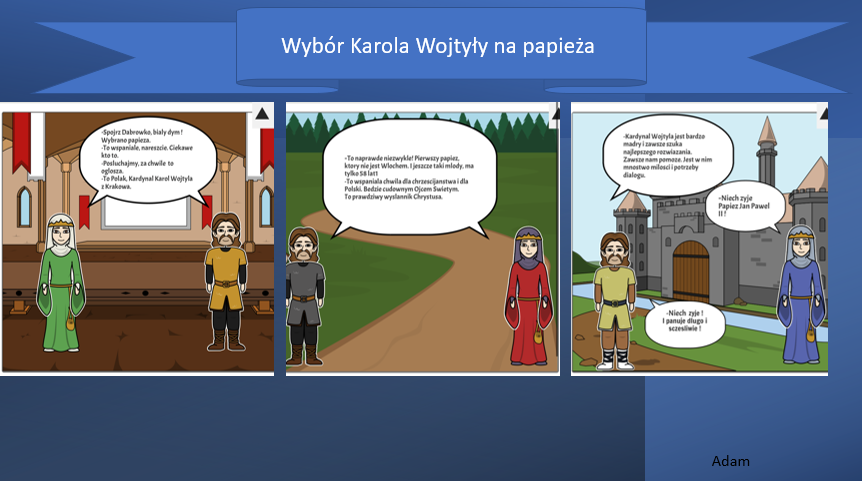Image resolution: width=862 pixels, height=481 pixels.
Task: Click the triangle arrow atop the first panel
Action: (262, 114)
